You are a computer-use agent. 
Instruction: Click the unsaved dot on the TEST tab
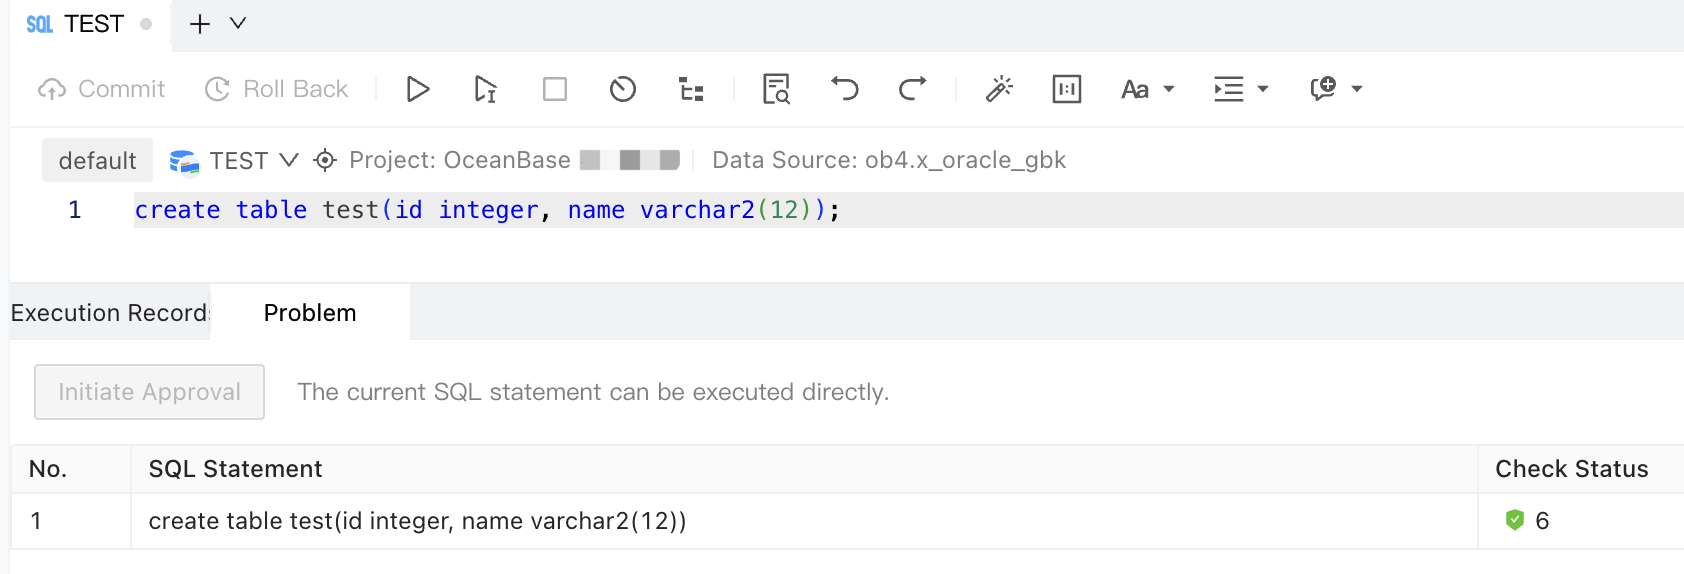coord(146,24)
